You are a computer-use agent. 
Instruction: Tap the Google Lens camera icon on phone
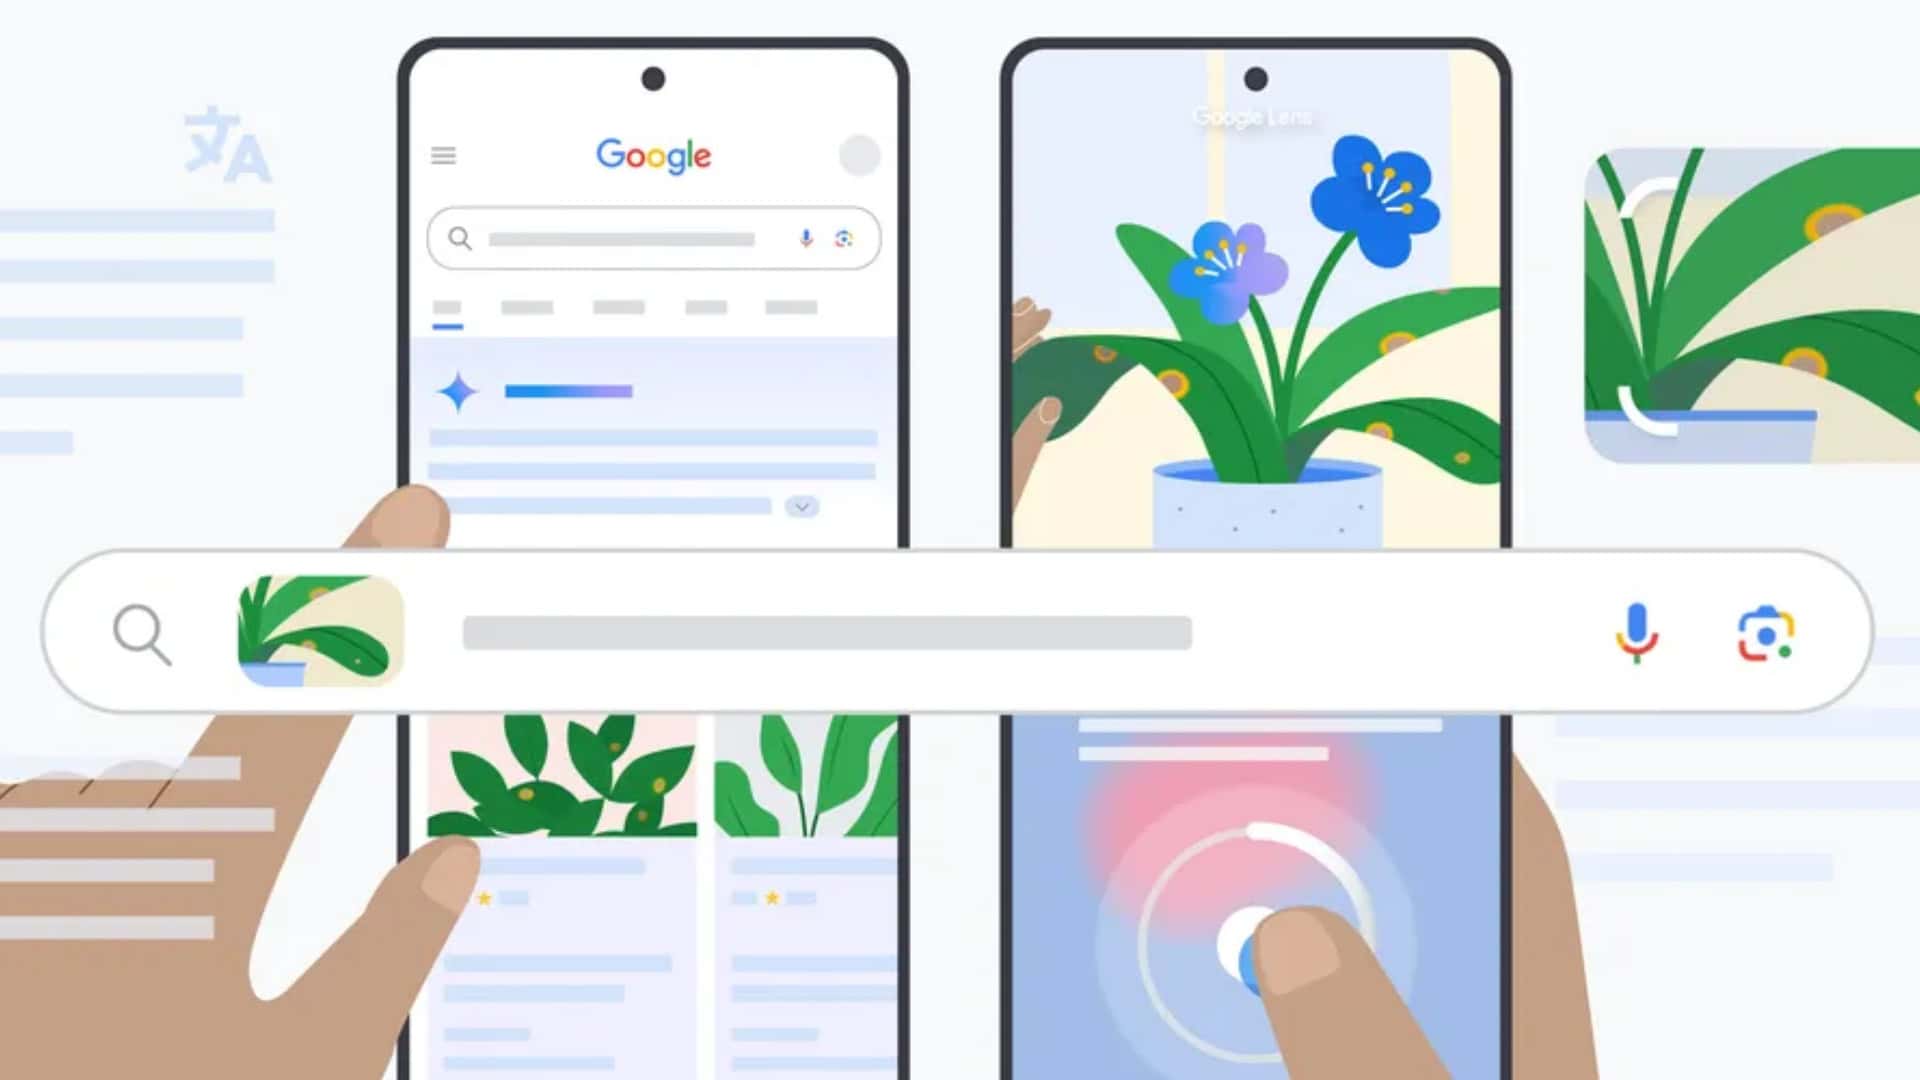843,239
